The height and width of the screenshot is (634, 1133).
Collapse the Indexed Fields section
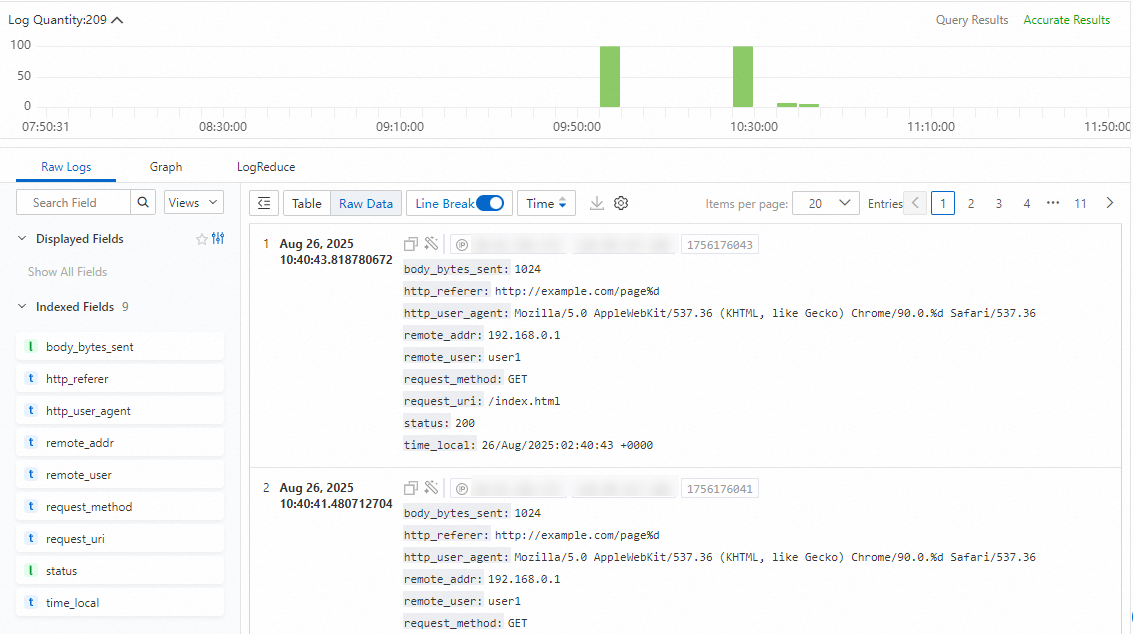click(x=22, y=307)
